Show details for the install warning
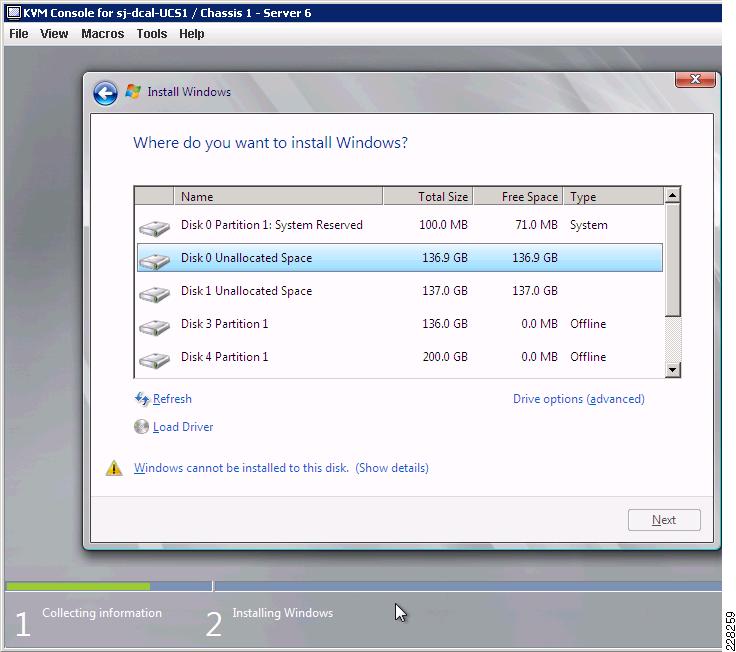Screen dimensions: 736x652 click(x=392, y=468)
